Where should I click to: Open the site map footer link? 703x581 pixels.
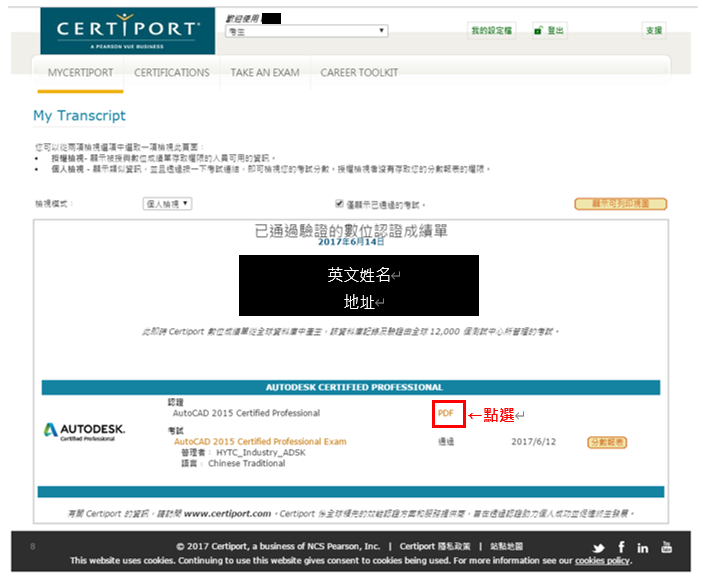pyautogui.click(x=506, y=546)
